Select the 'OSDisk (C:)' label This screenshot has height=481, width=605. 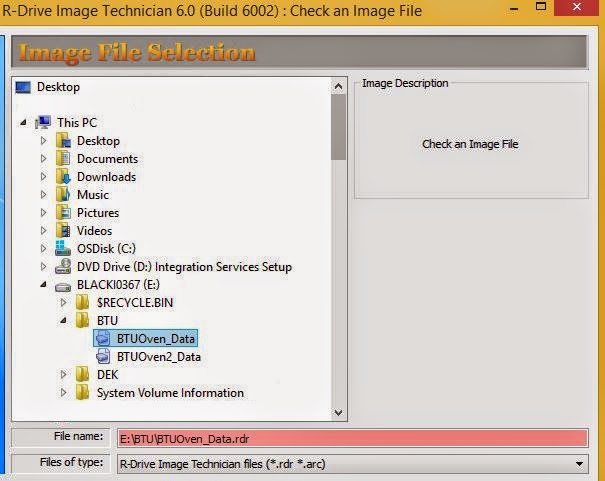pyautogui.click(x=106, y=248)
